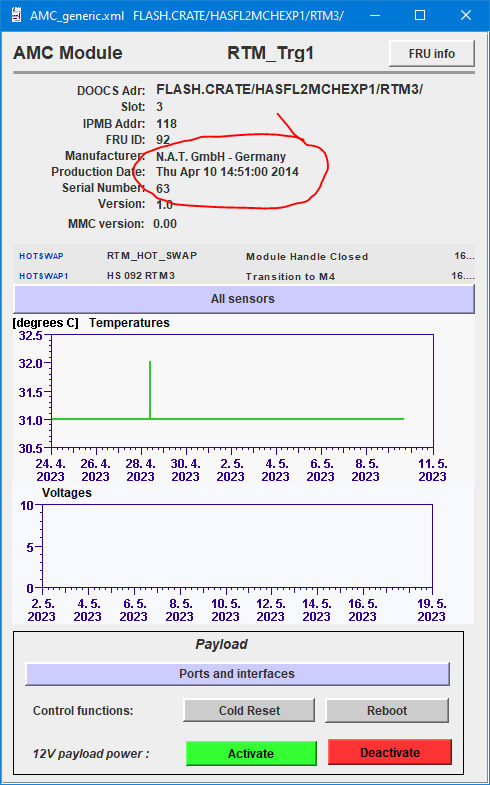
Task: Click the window title bar app icon
Action: (x=16, y=15)
